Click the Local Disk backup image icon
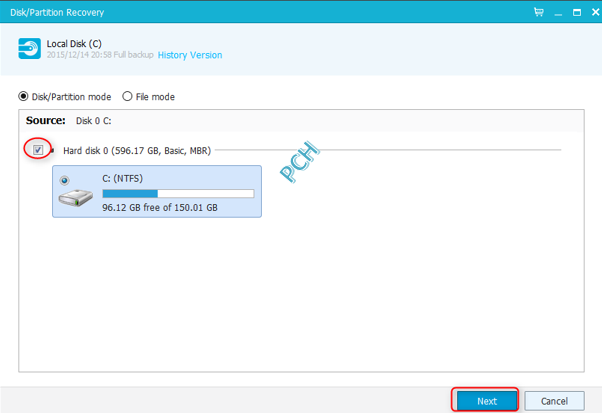 [29, 48]
